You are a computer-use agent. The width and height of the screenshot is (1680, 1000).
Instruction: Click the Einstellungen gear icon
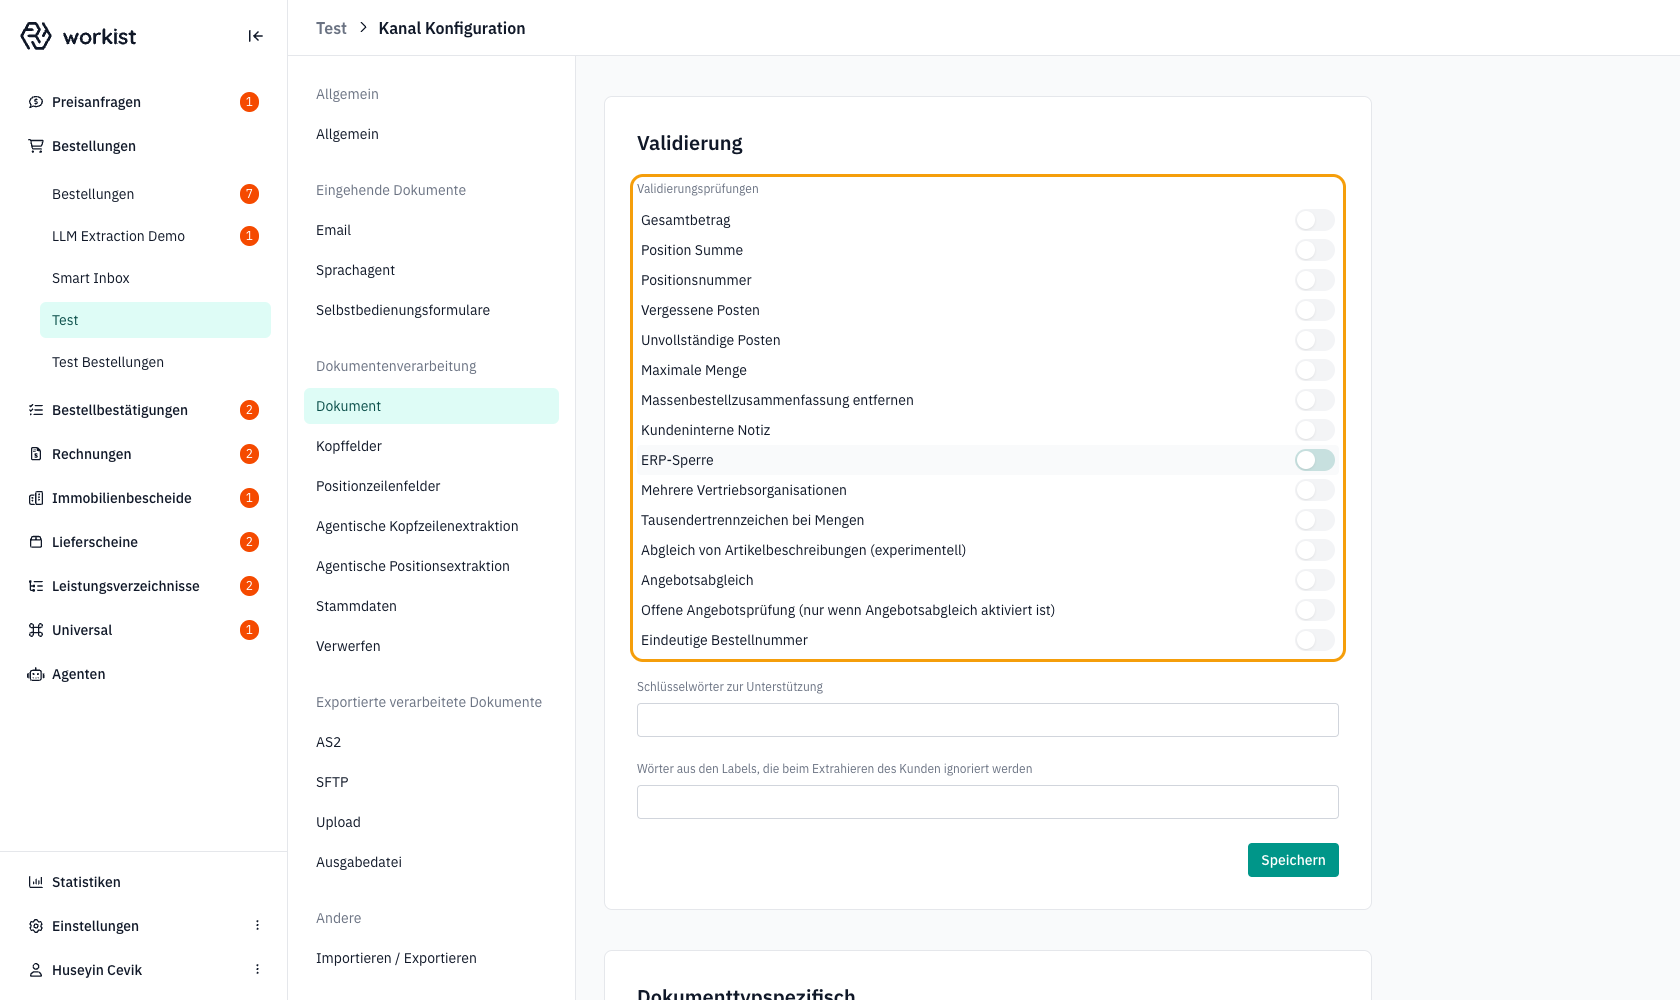[36, 926]
